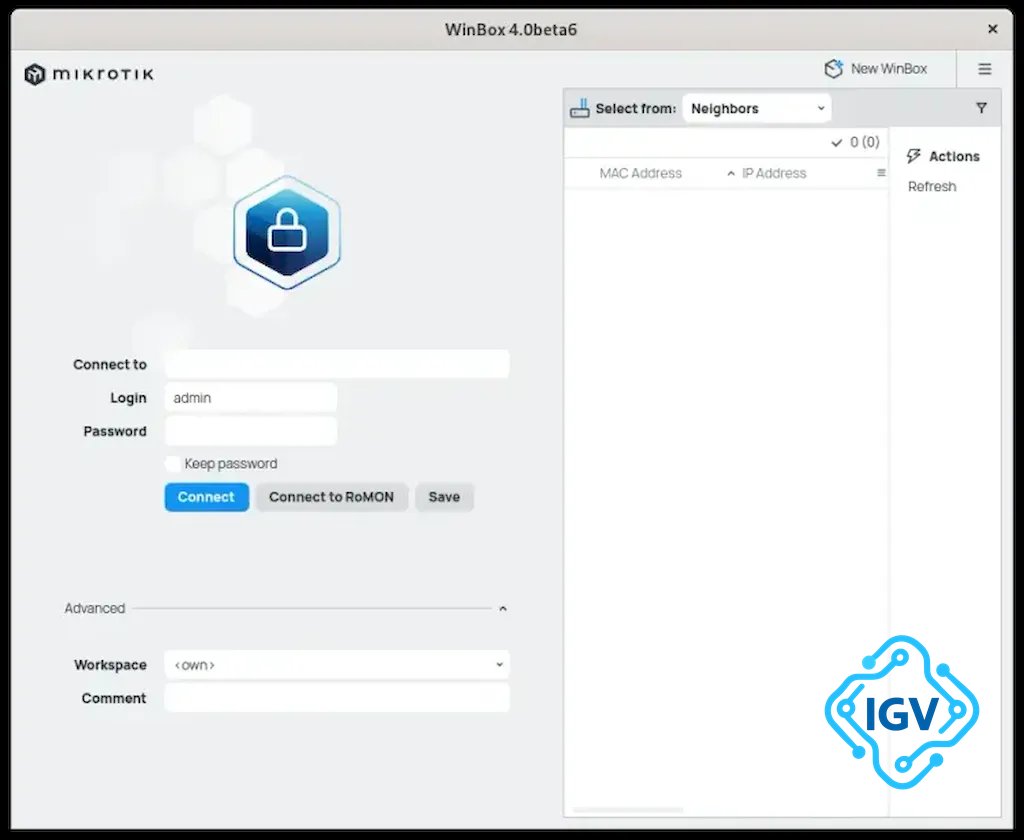Click the filter funnel icon
1024x840 pixels.
981,108
